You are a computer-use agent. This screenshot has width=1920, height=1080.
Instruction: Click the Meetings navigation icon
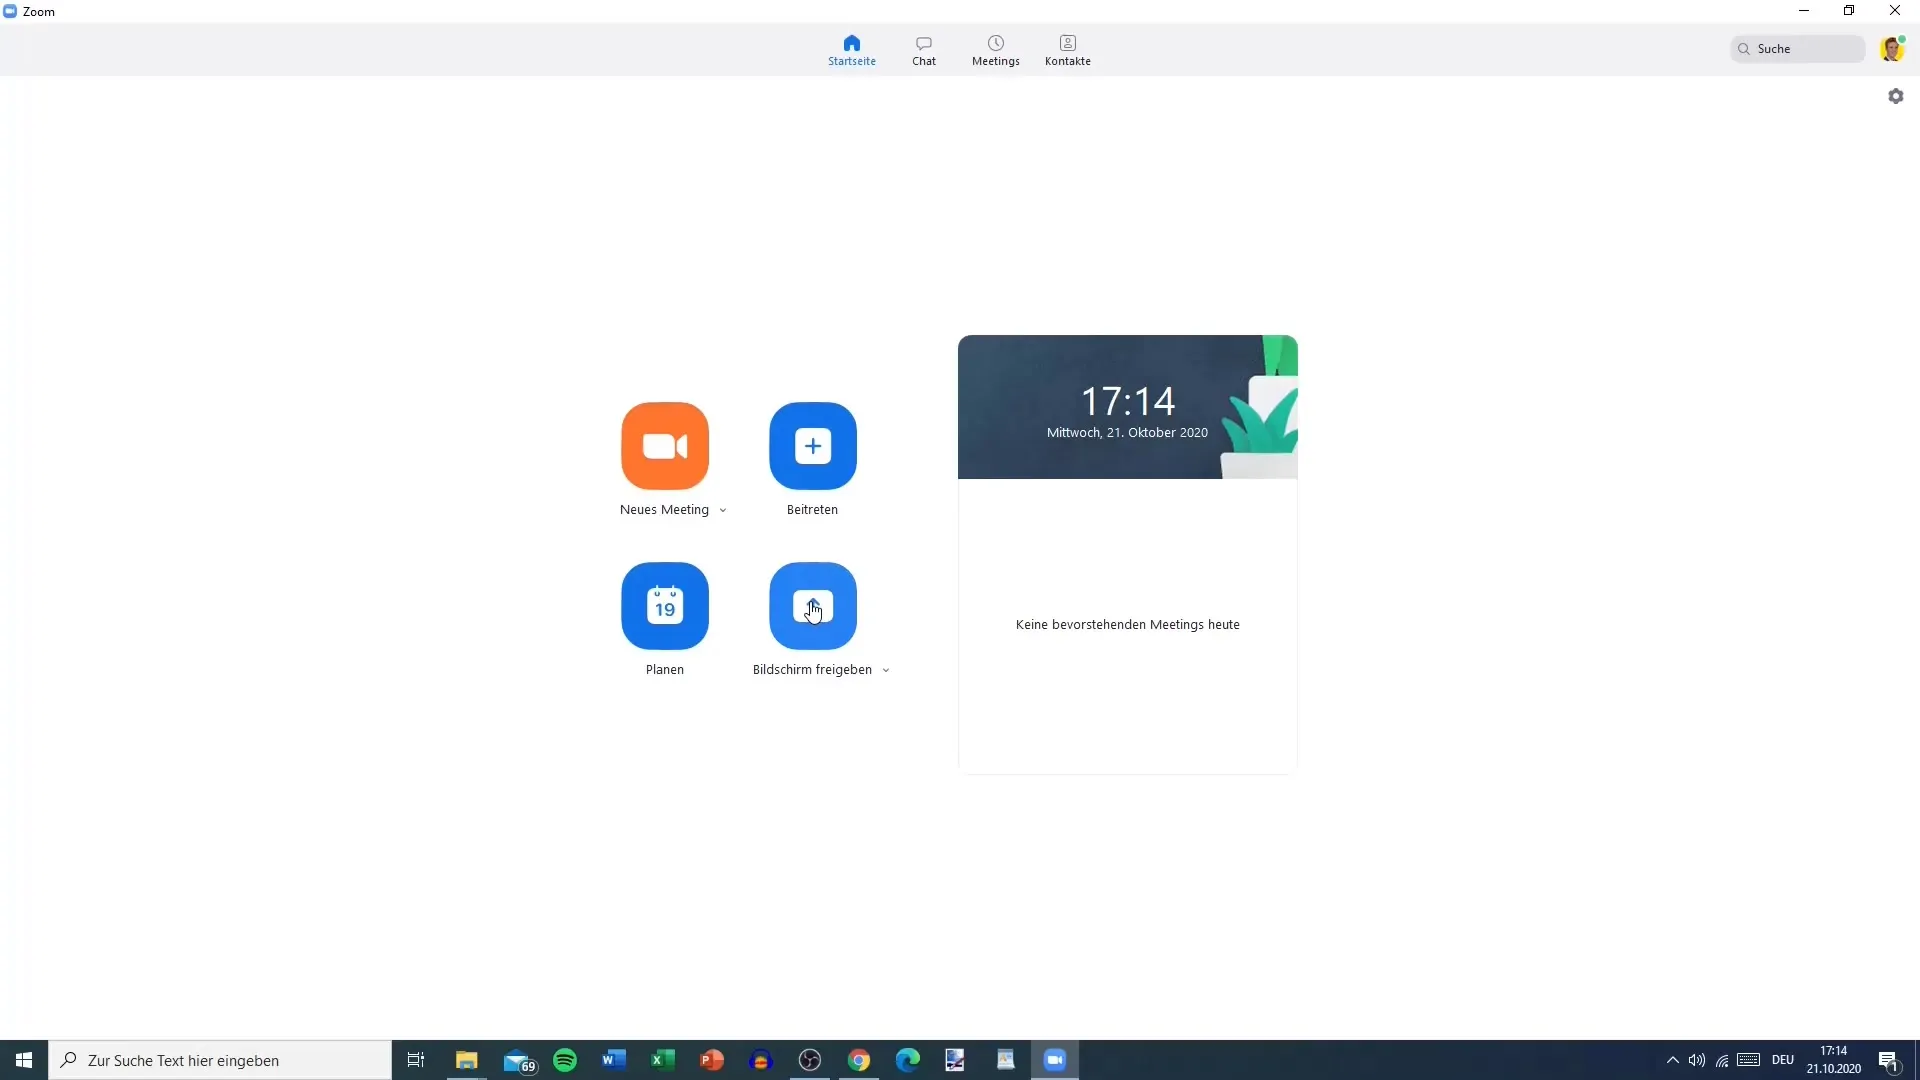point(996,49)
